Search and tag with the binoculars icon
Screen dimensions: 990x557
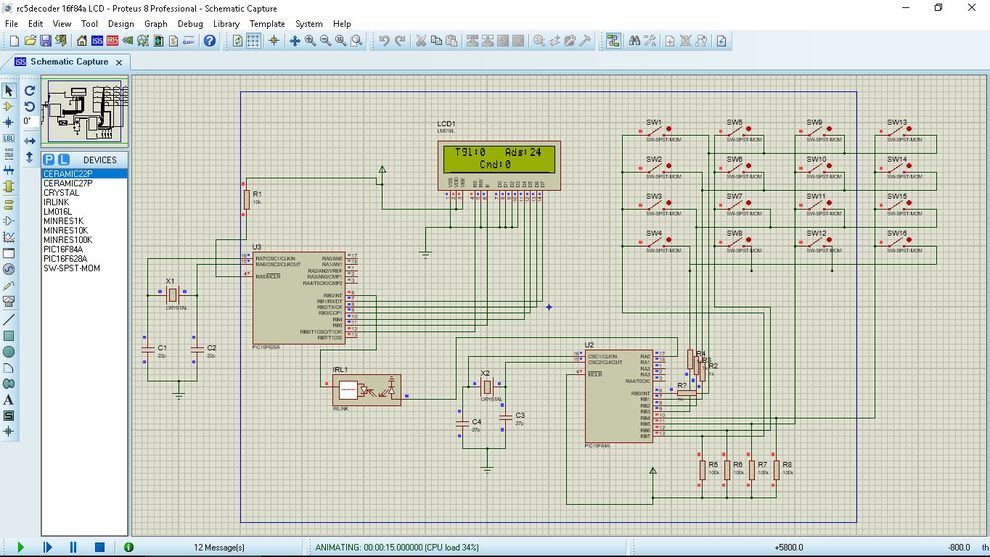pos(635,41)
